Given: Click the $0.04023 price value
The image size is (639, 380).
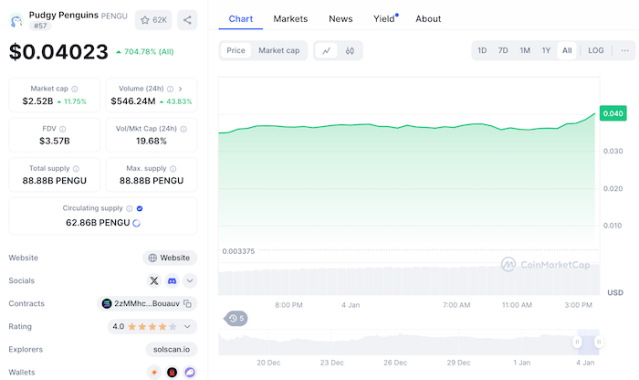Looking at the screenshot, I should tap(59, 52).
